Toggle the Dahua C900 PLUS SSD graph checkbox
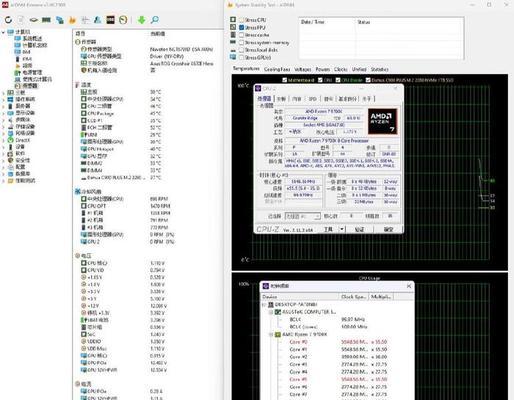The image size is (514, 400). (x=368, y=80)
